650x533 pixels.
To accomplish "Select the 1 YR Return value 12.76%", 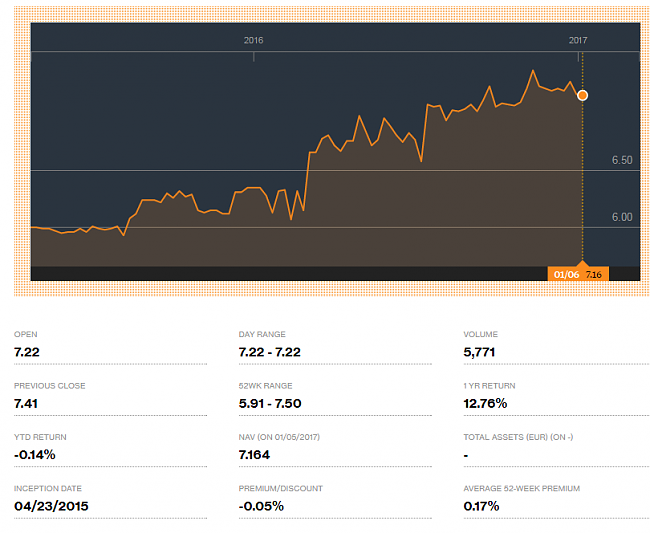I will point(485,403).
